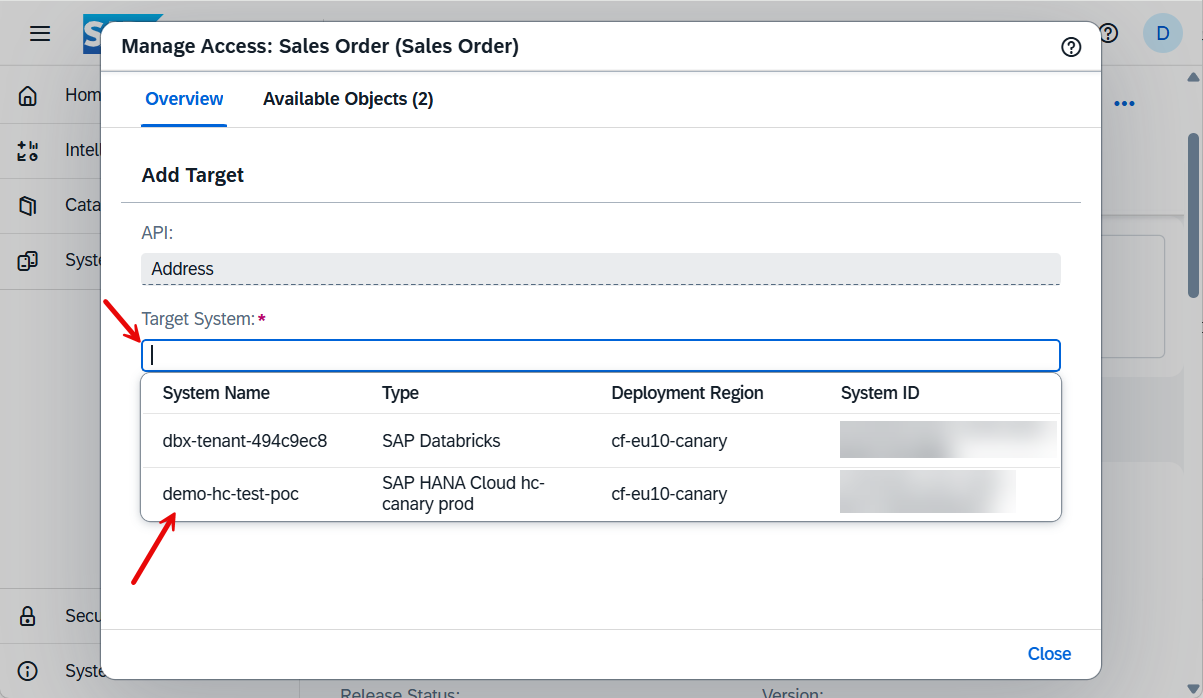Click the Deployment Region column header

click(687, 393)
